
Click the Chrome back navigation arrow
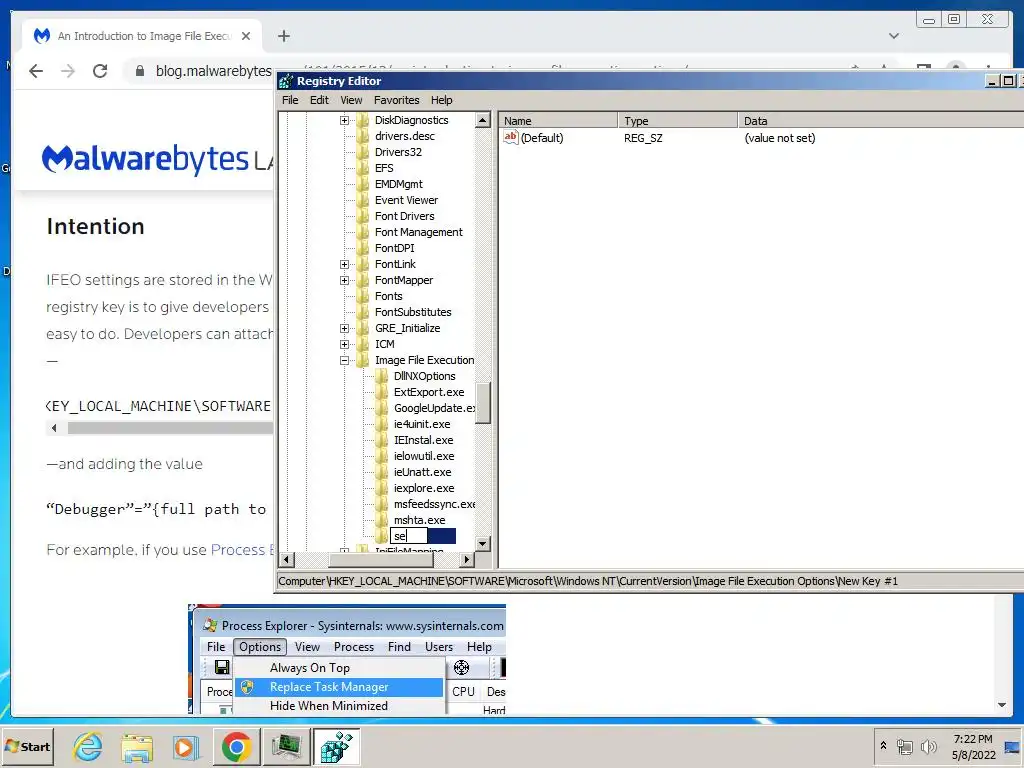[36, 71]
